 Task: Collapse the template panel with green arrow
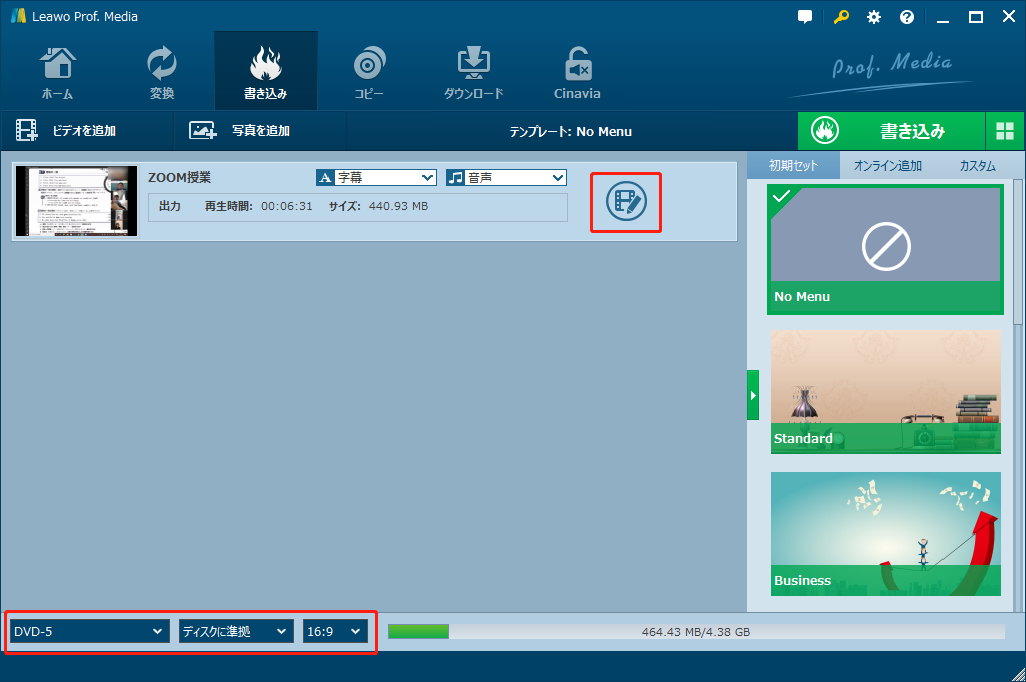pos(753,395)
